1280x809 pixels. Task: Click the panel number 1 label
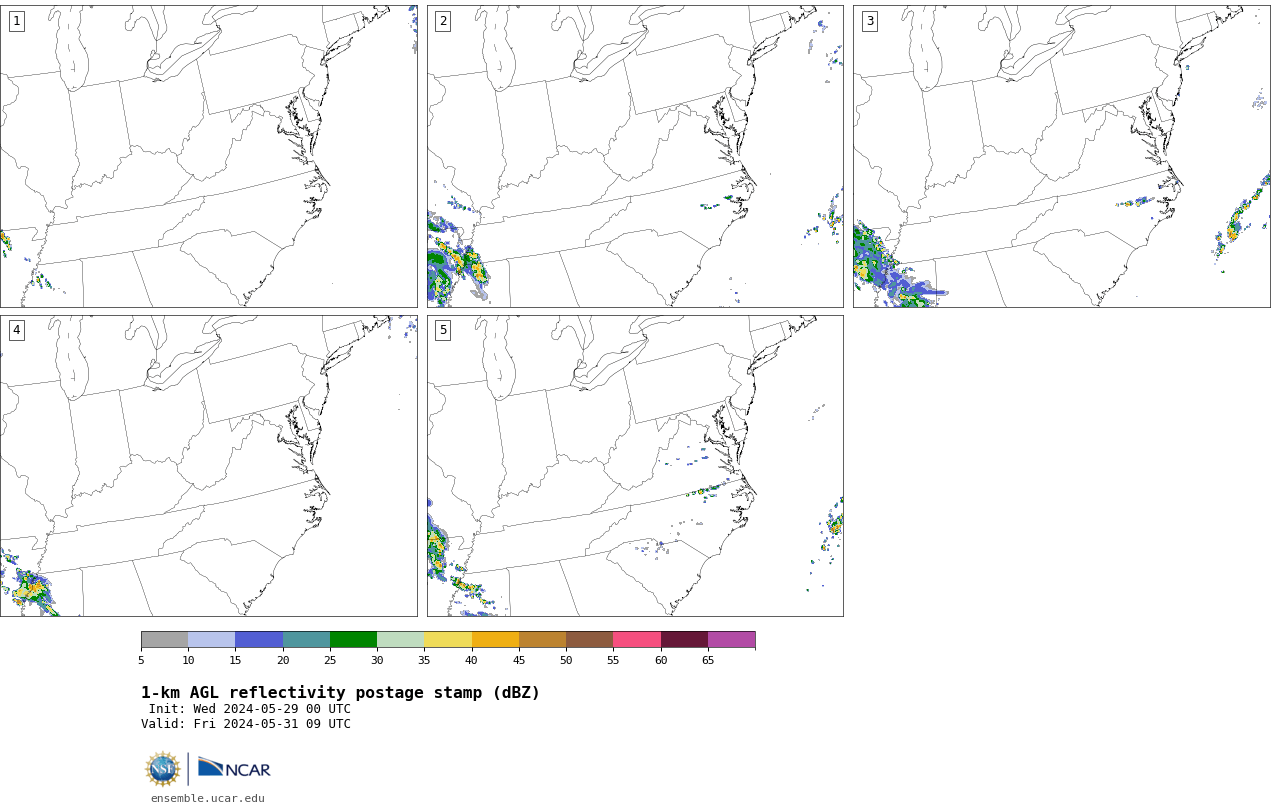click(16, 21)
